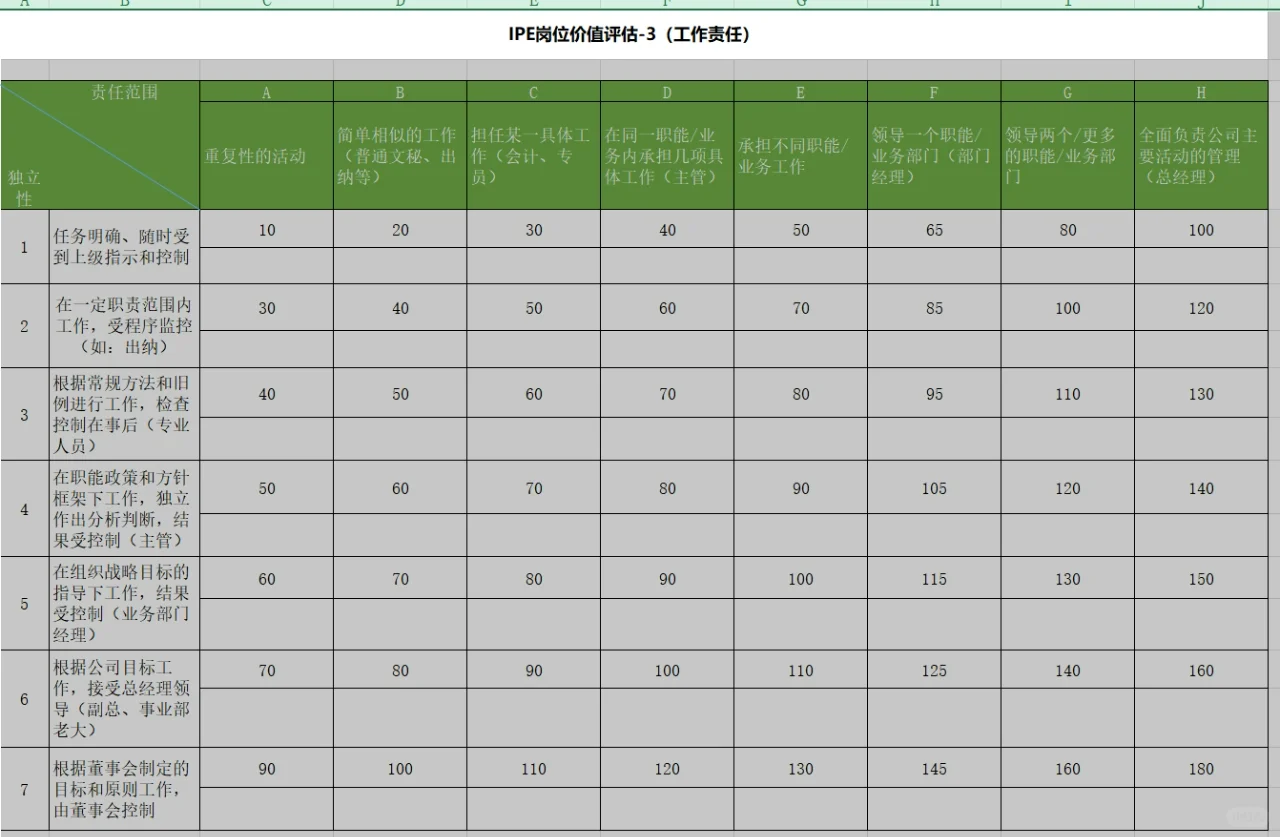
Task: Select the cell containing value 10
Action: 266,229
